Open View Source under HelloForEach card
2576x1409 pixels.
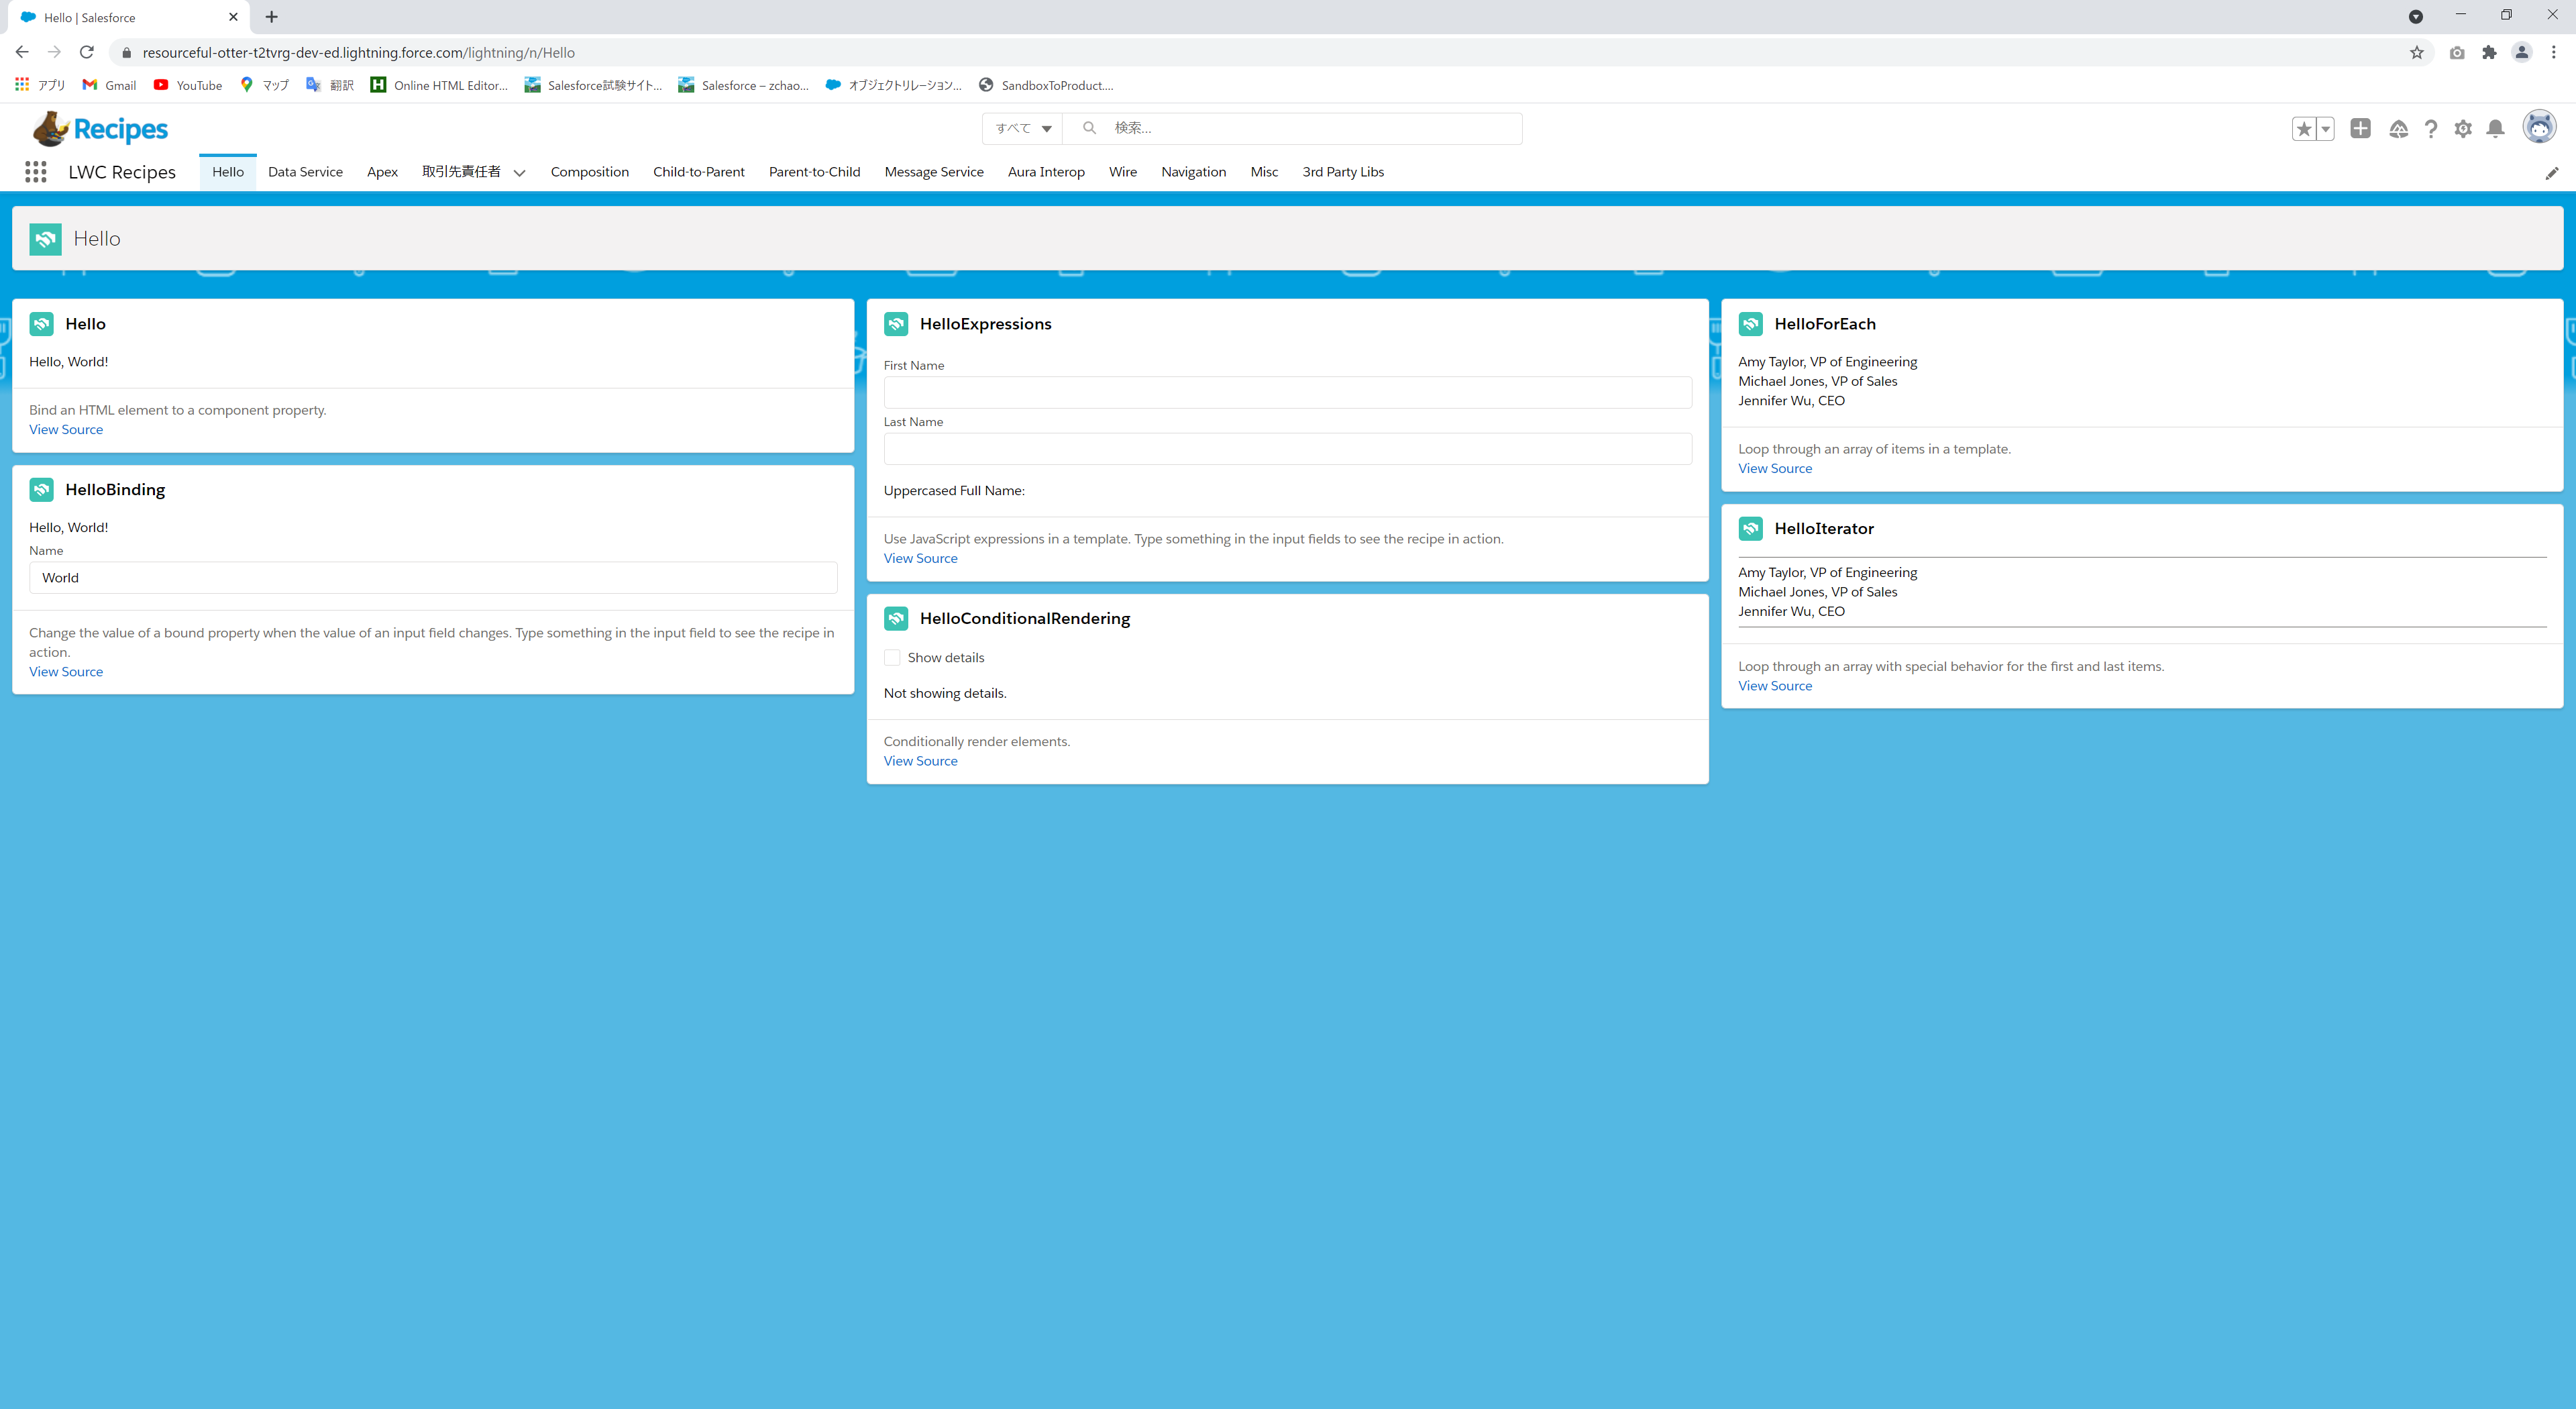[x=1775, y=469]
